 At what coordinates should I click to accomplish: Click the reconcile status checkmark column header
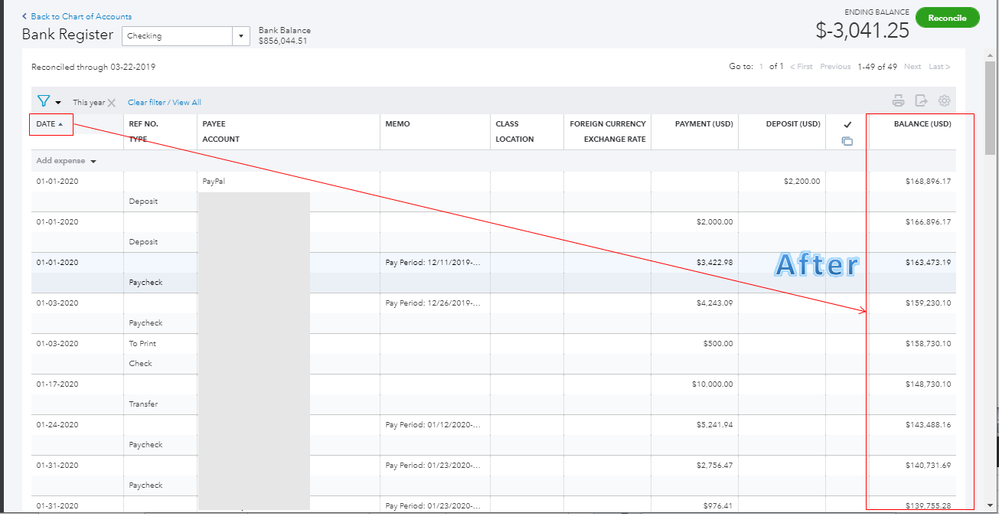pos(847,125)
